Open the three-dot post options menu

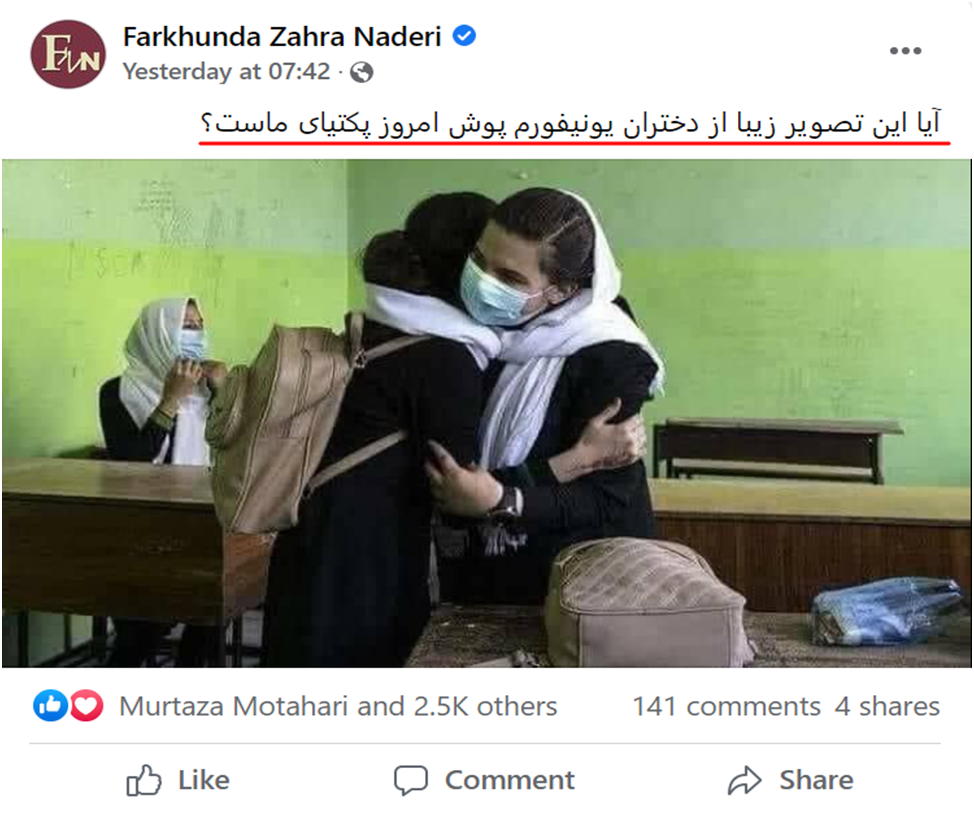(905, 51)
